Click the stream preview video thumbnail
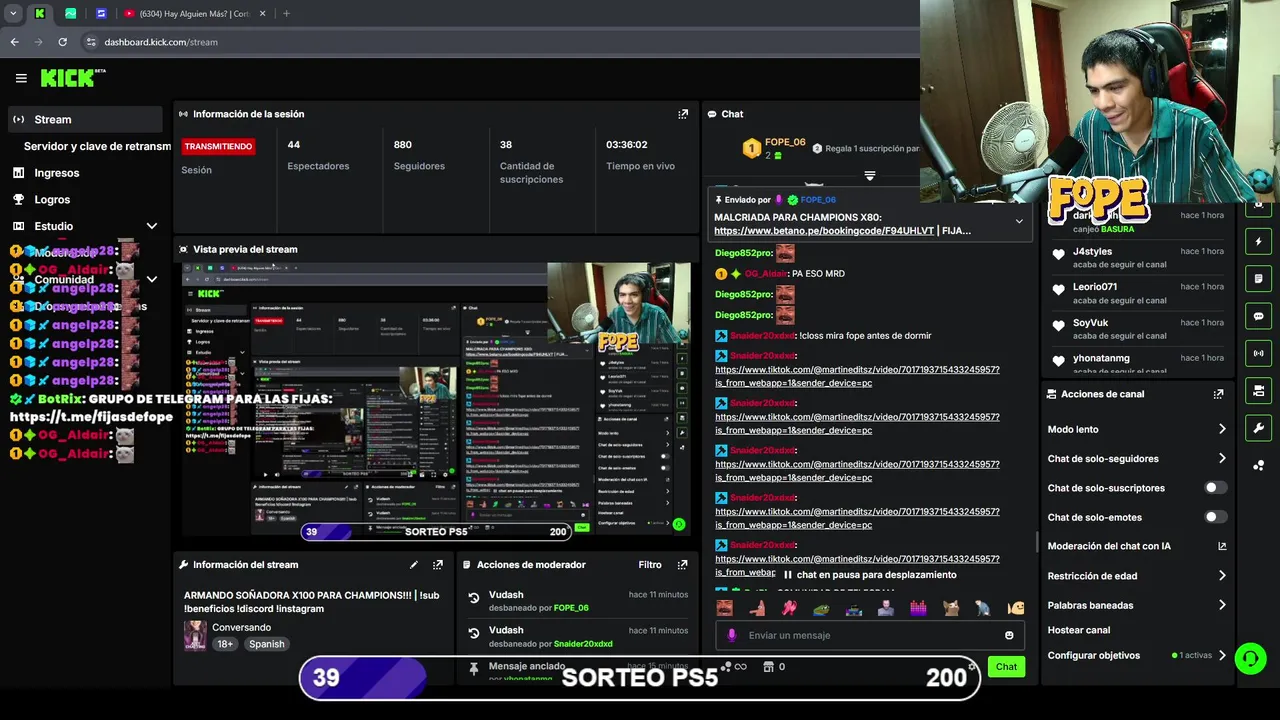The width and height of the screenshot is (1280, 720). coord(436,399)
